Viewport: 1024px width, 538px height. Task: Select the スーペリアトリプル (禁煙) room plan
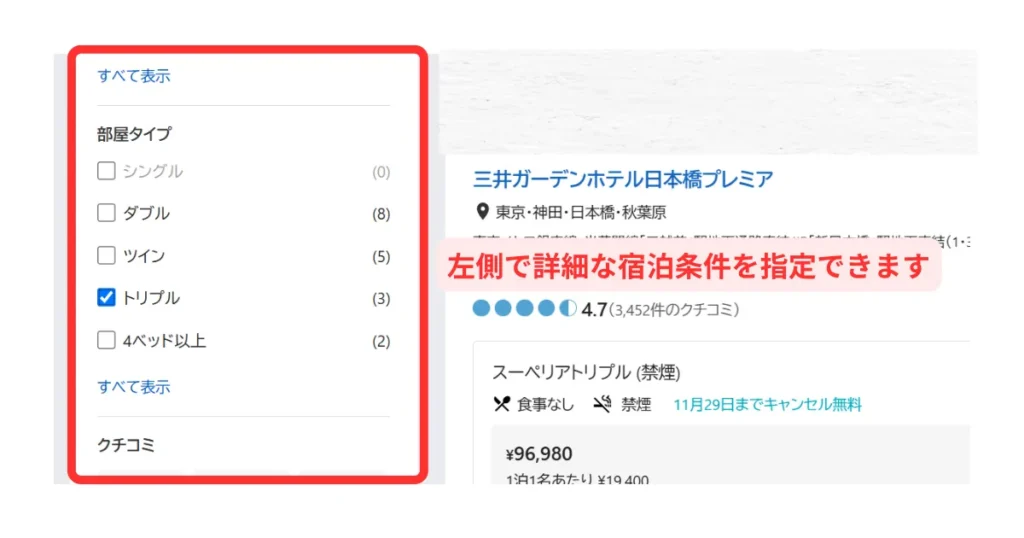pyautogui.click(x=586, y=372)
